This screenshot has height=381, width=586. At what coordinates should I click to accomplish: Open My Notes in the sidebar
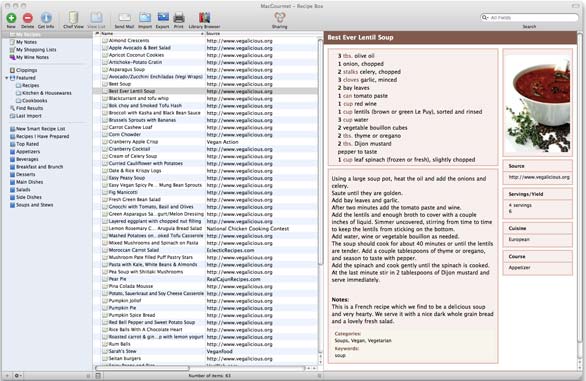coord(26,42)
